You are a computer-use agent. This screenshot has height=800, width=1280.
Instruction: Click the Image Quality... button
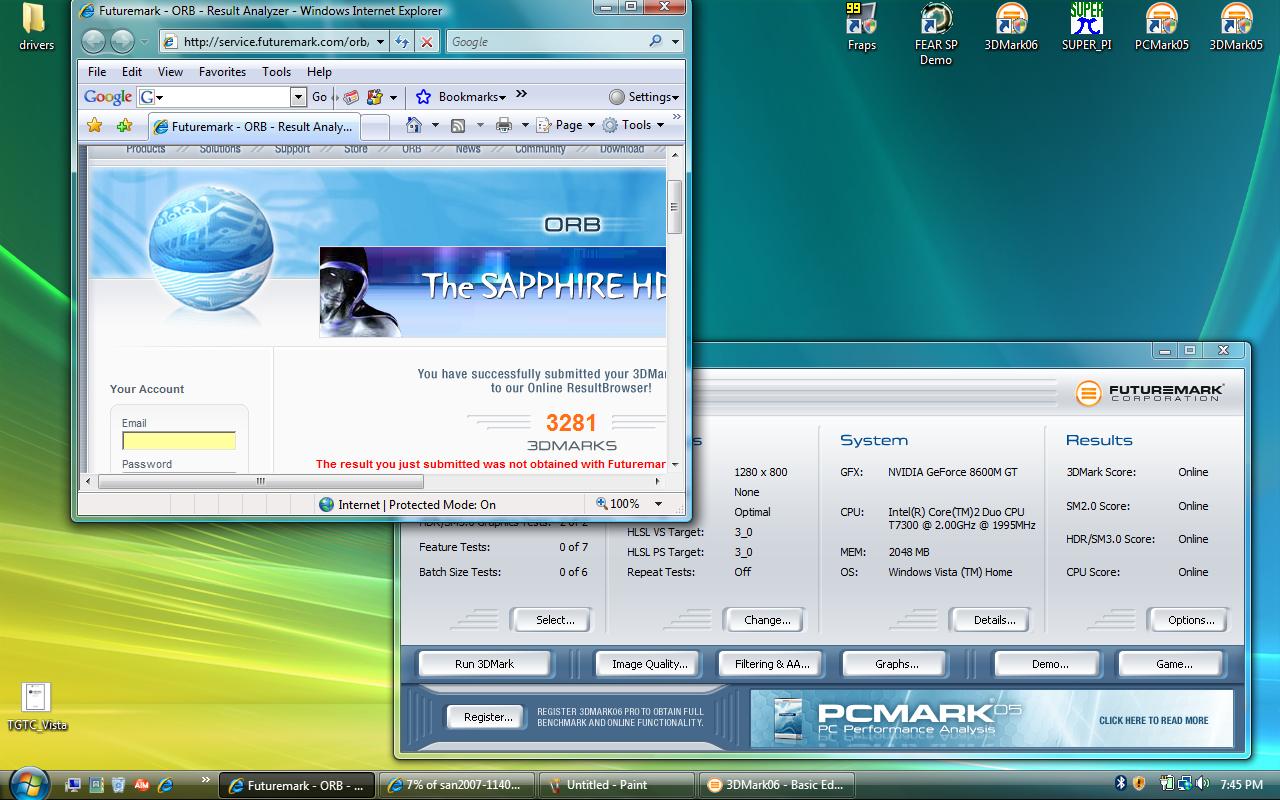click(x=650, y=663)
